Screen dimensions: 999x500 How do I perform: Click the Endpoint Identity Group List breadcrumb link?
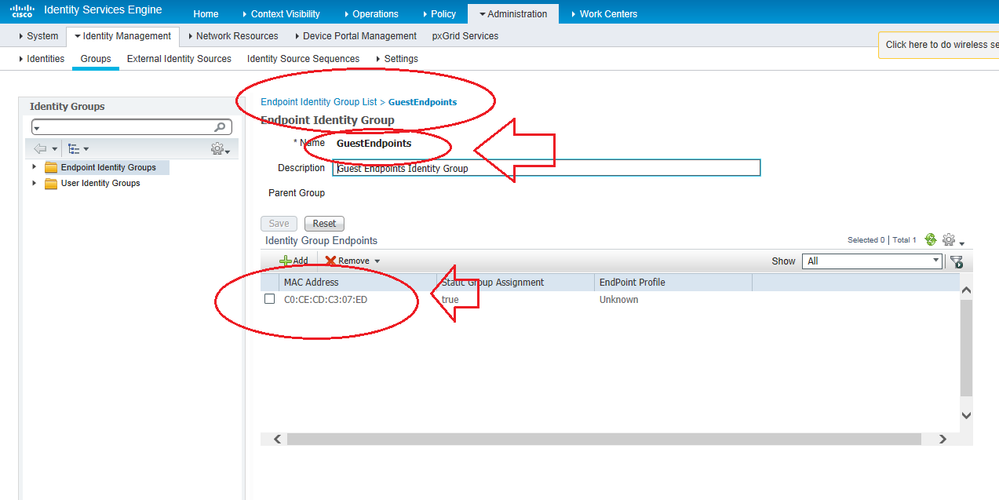click(x=319, y=102)
